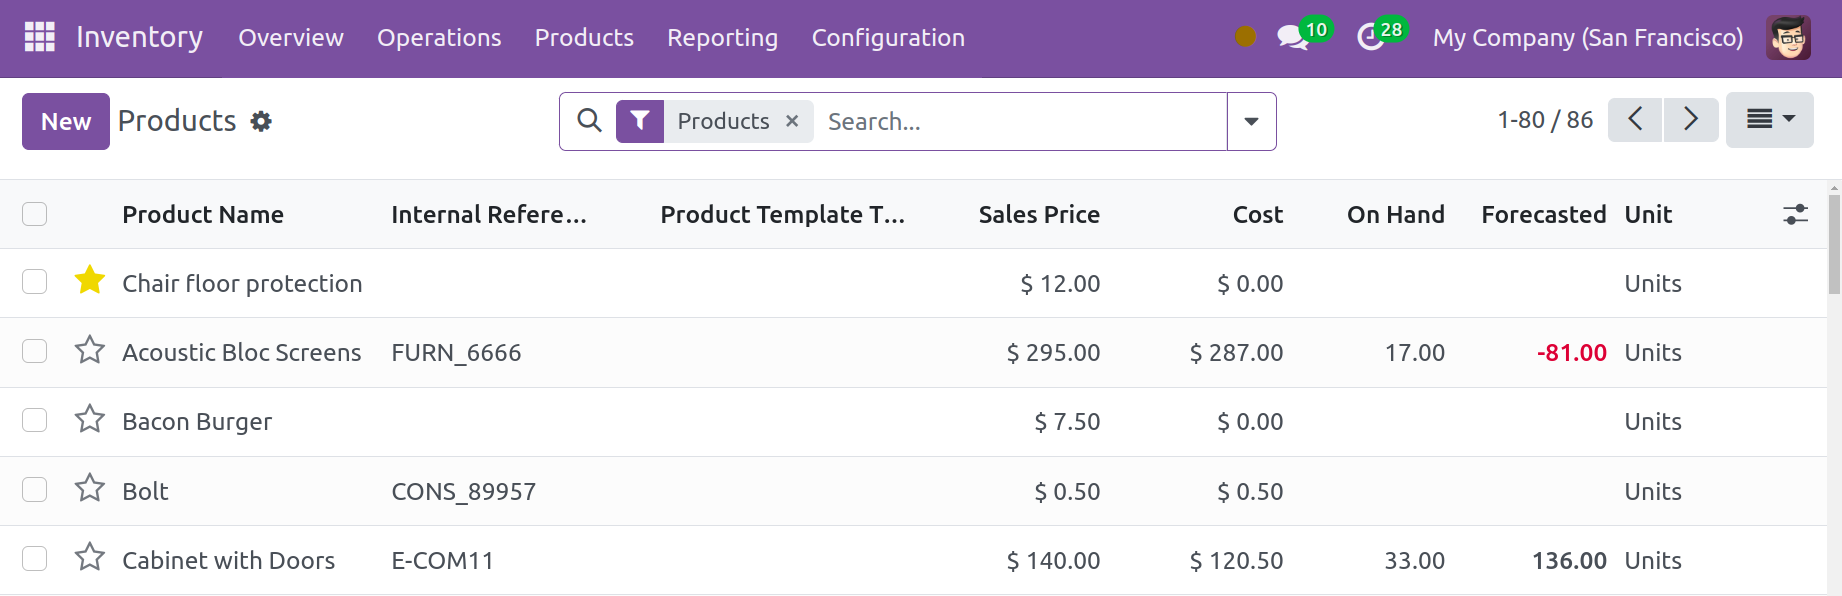The height and width of the screenshot is (596, 1842).
Task: Star the Acoustic Bloc Screens product
Action: coord(90,350)
